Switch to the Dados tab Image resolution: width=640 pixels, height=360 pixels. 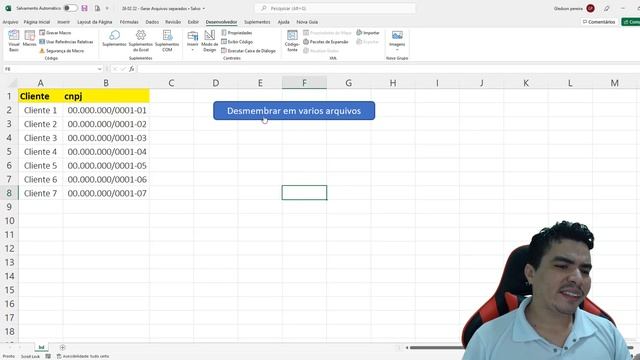152,22
